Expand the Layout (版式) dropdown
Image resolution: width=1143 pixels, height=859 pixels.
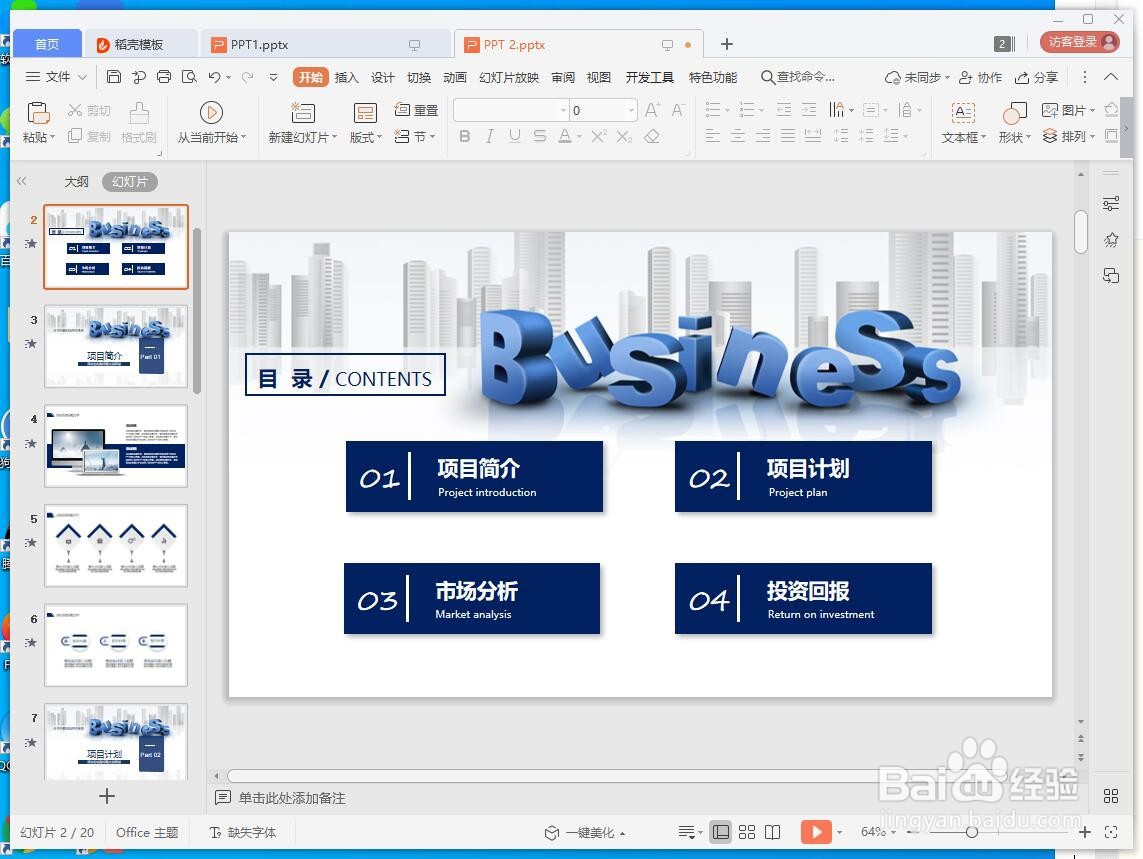coord(366,137)
